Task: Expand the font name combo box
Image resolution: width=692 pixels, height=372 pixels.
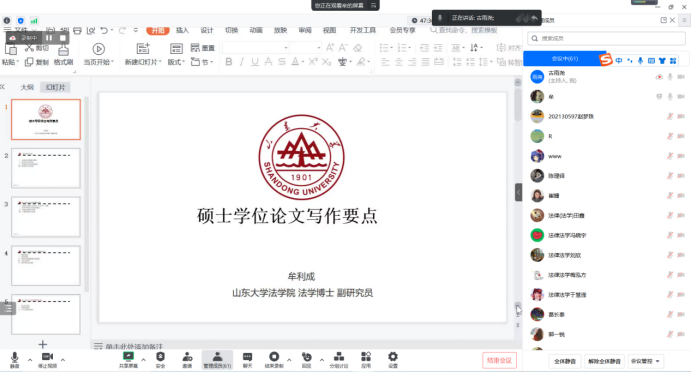Action: [256, 47]
